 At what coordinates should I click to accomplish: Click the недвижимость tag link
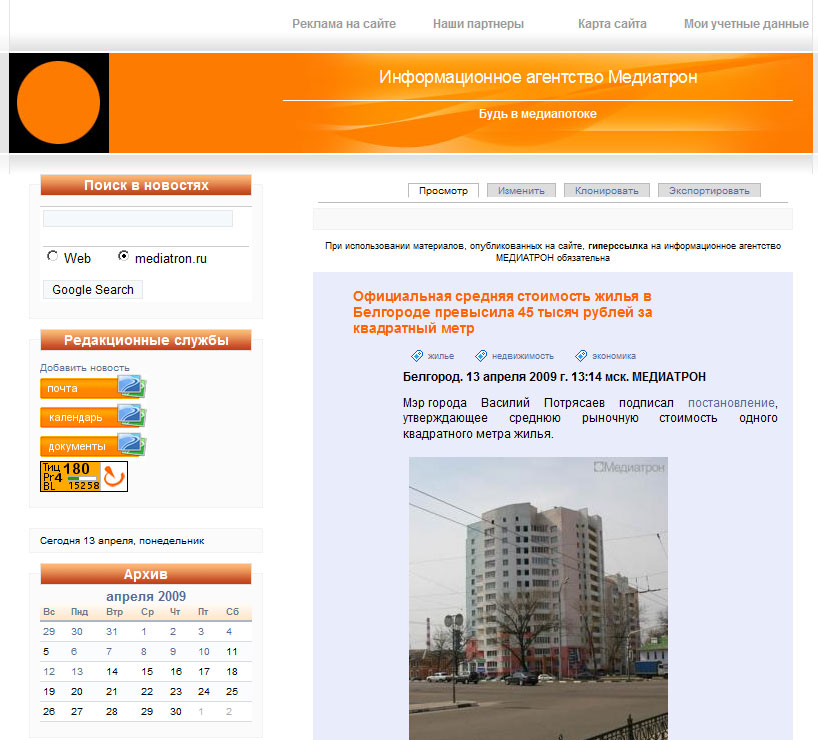[523, 356]
